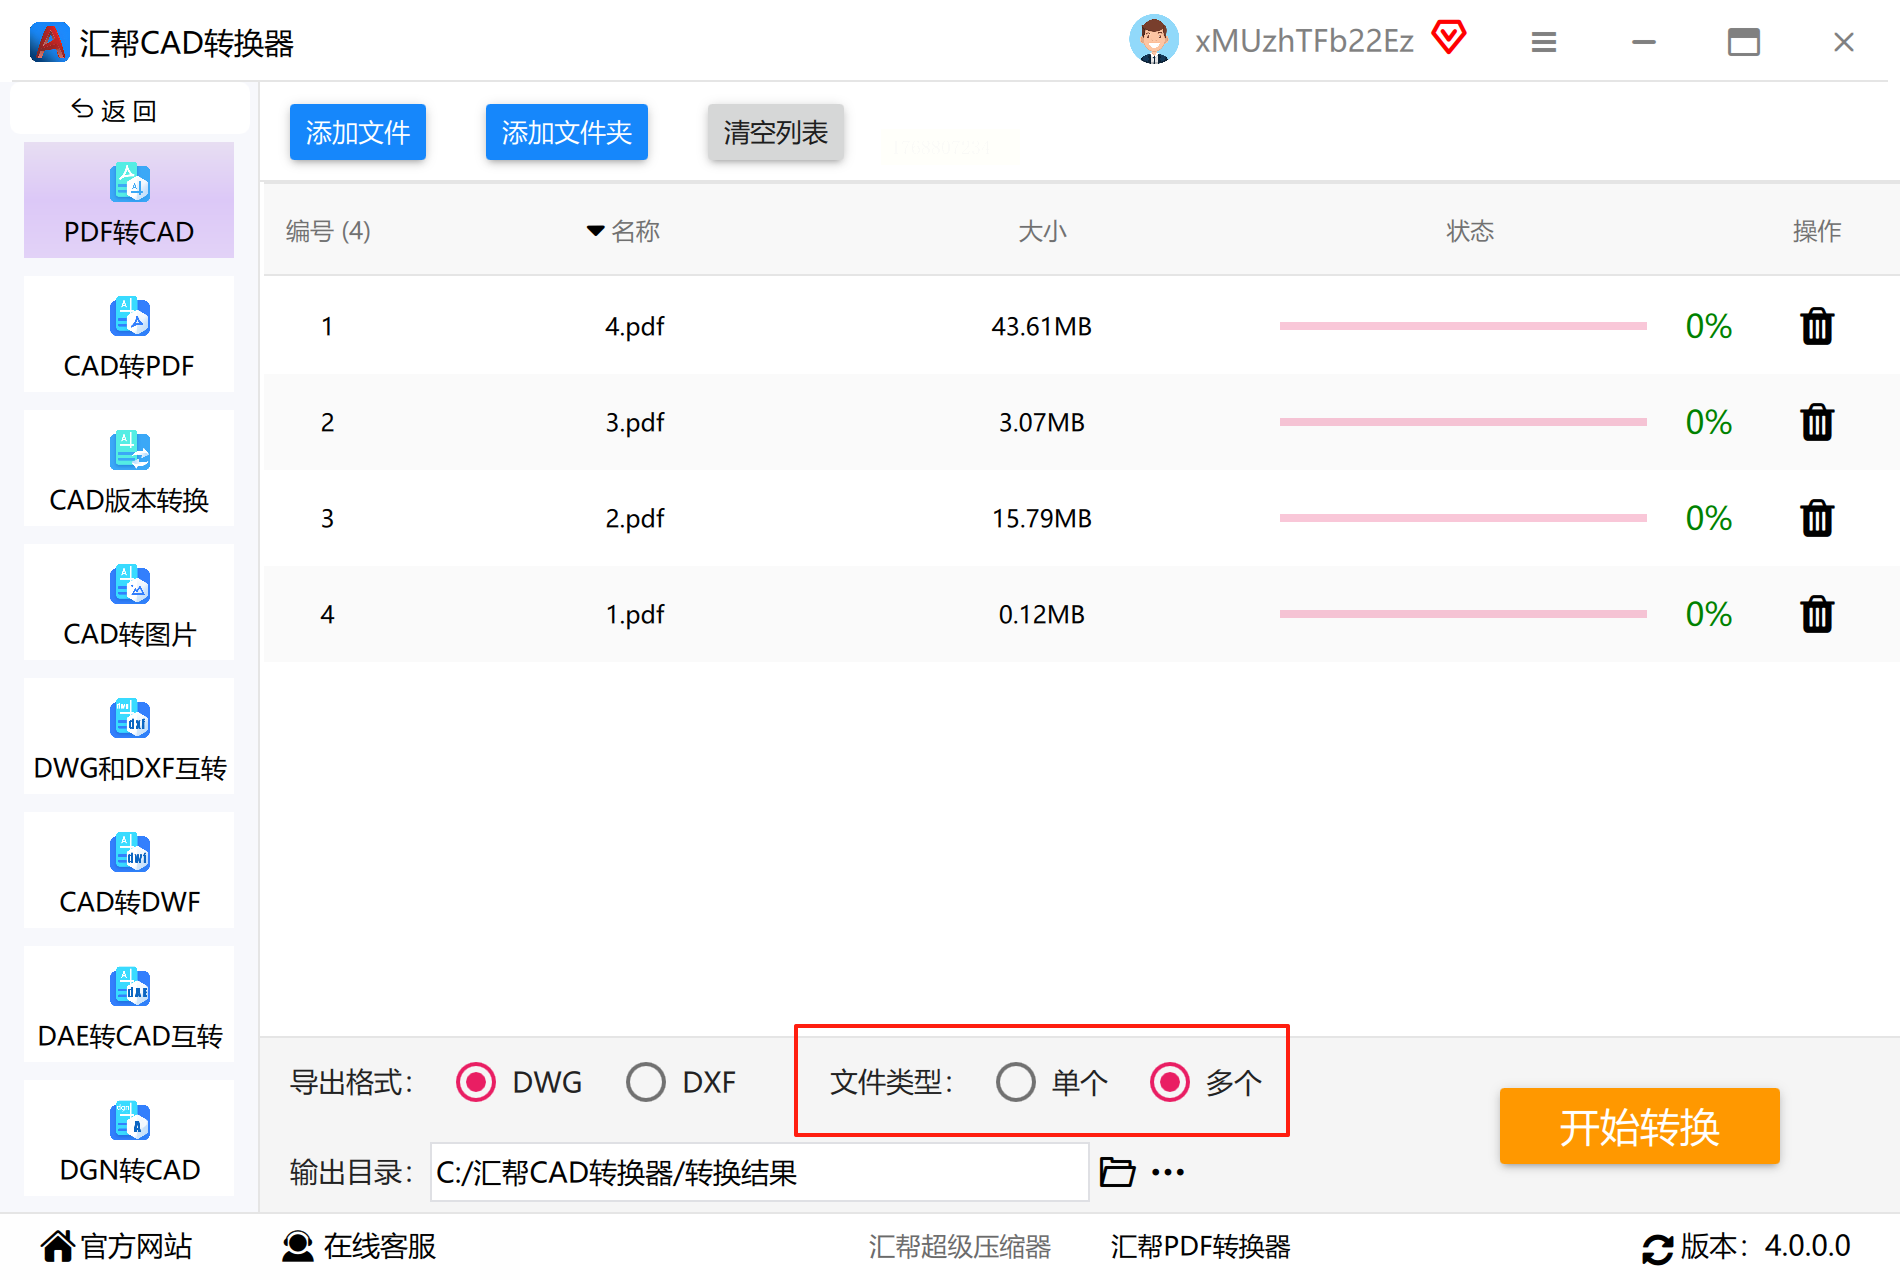Click the 3.pdf progress bar
This screenshot has width=1900, height=1280.
click(1463, 422)
